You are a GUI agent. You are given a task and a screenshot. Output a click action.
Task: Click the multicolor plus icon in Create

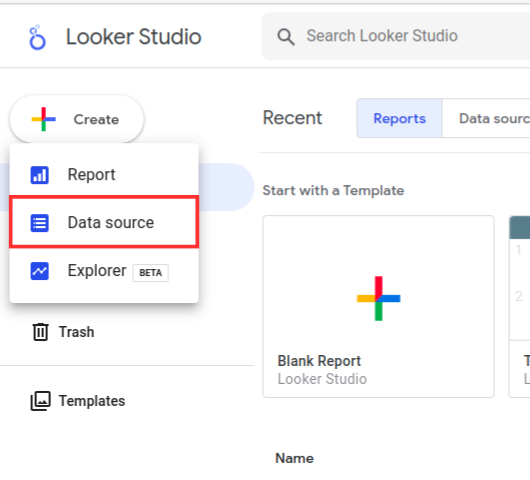coord(44,119)
